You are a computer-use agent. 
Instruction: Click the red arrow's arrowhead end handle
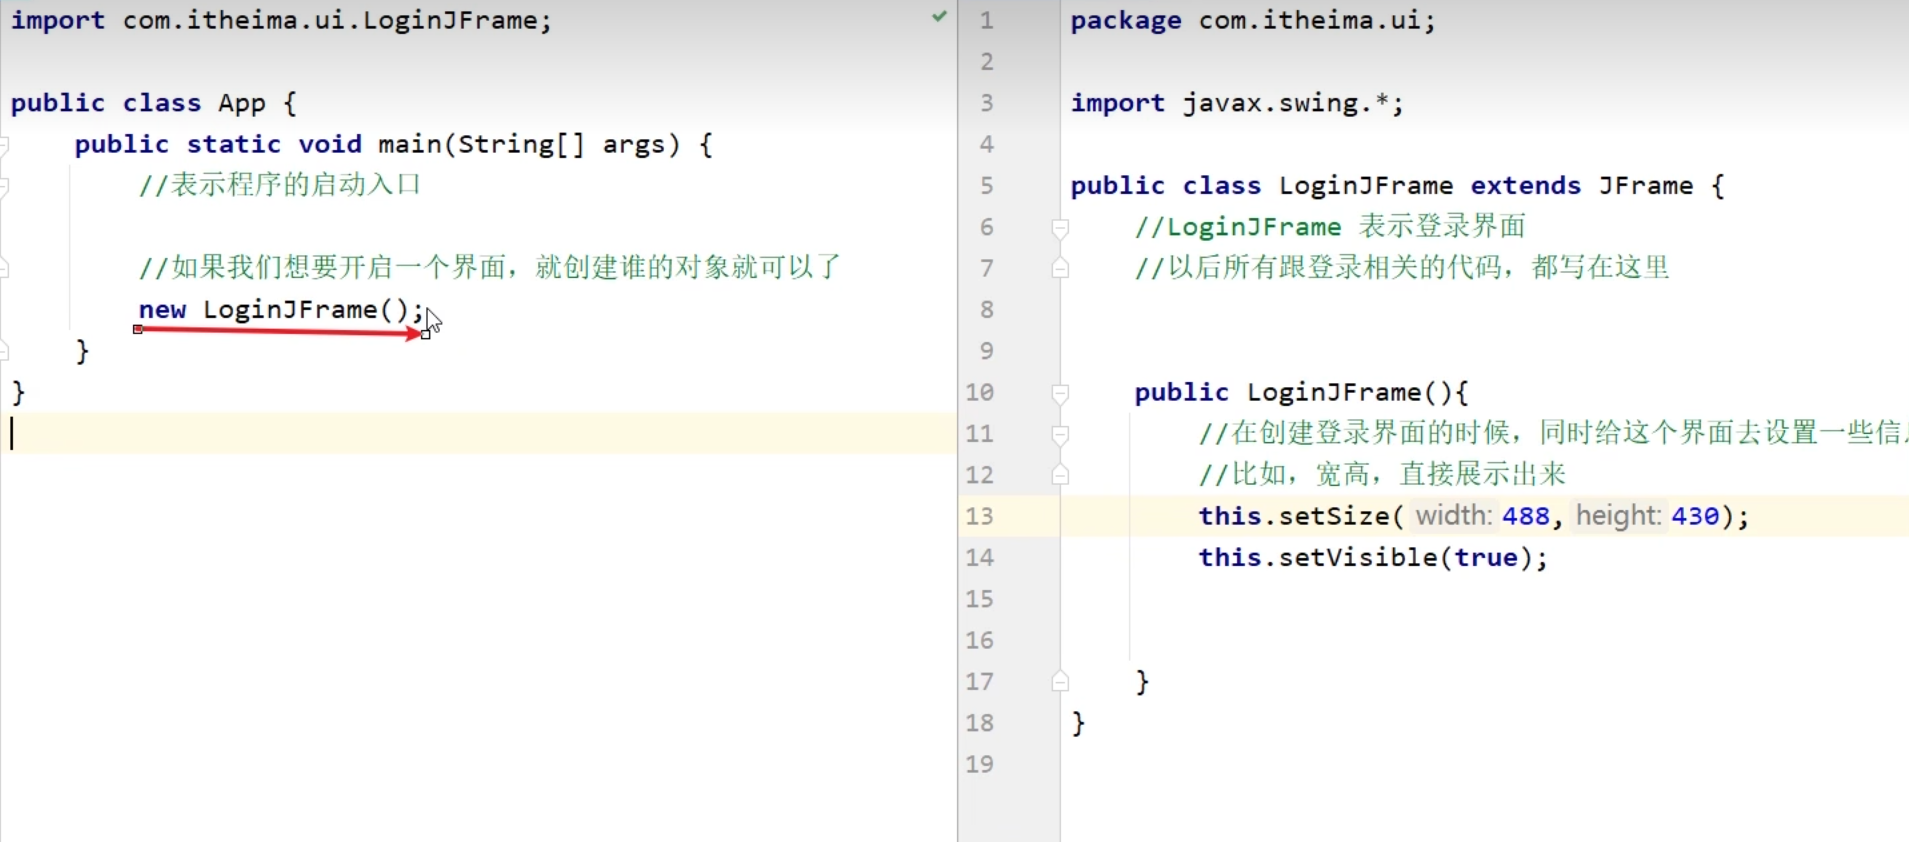426,335
